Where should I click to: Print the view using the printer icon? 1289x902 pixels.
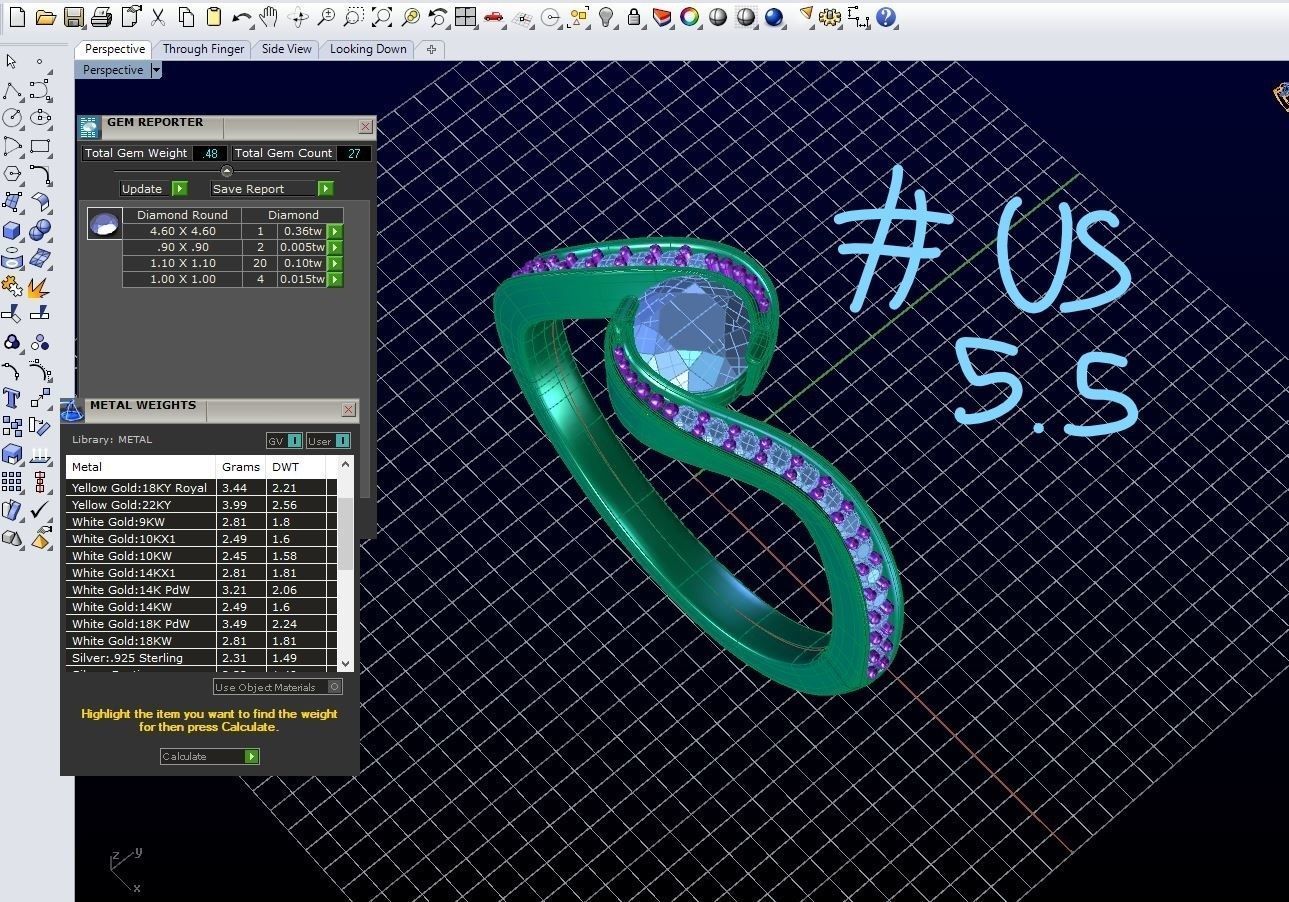point(101,17)
